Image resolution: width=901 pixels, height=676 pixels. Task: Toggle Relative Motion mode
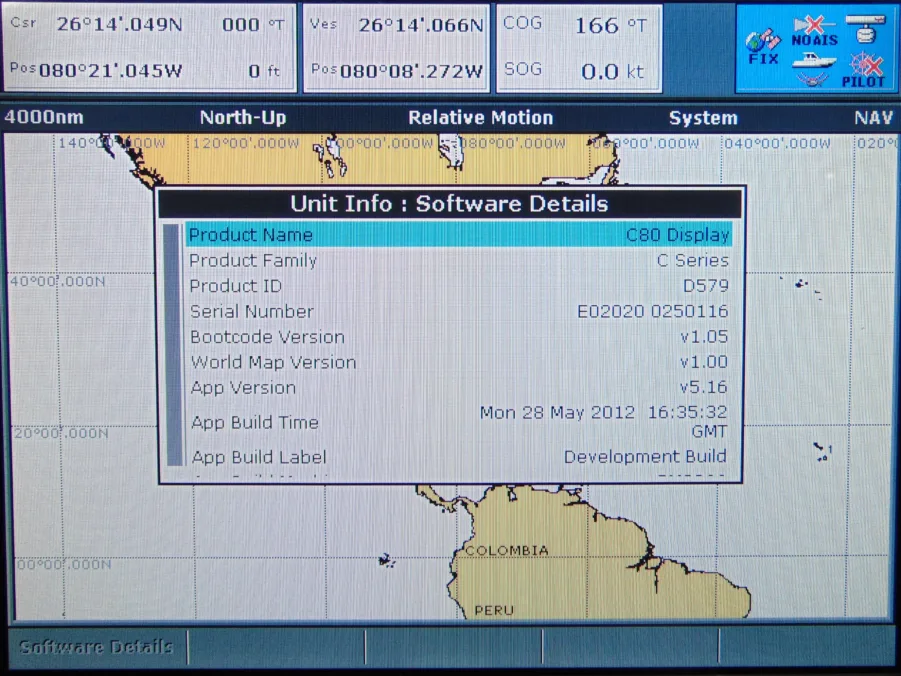tap(480, 117)
